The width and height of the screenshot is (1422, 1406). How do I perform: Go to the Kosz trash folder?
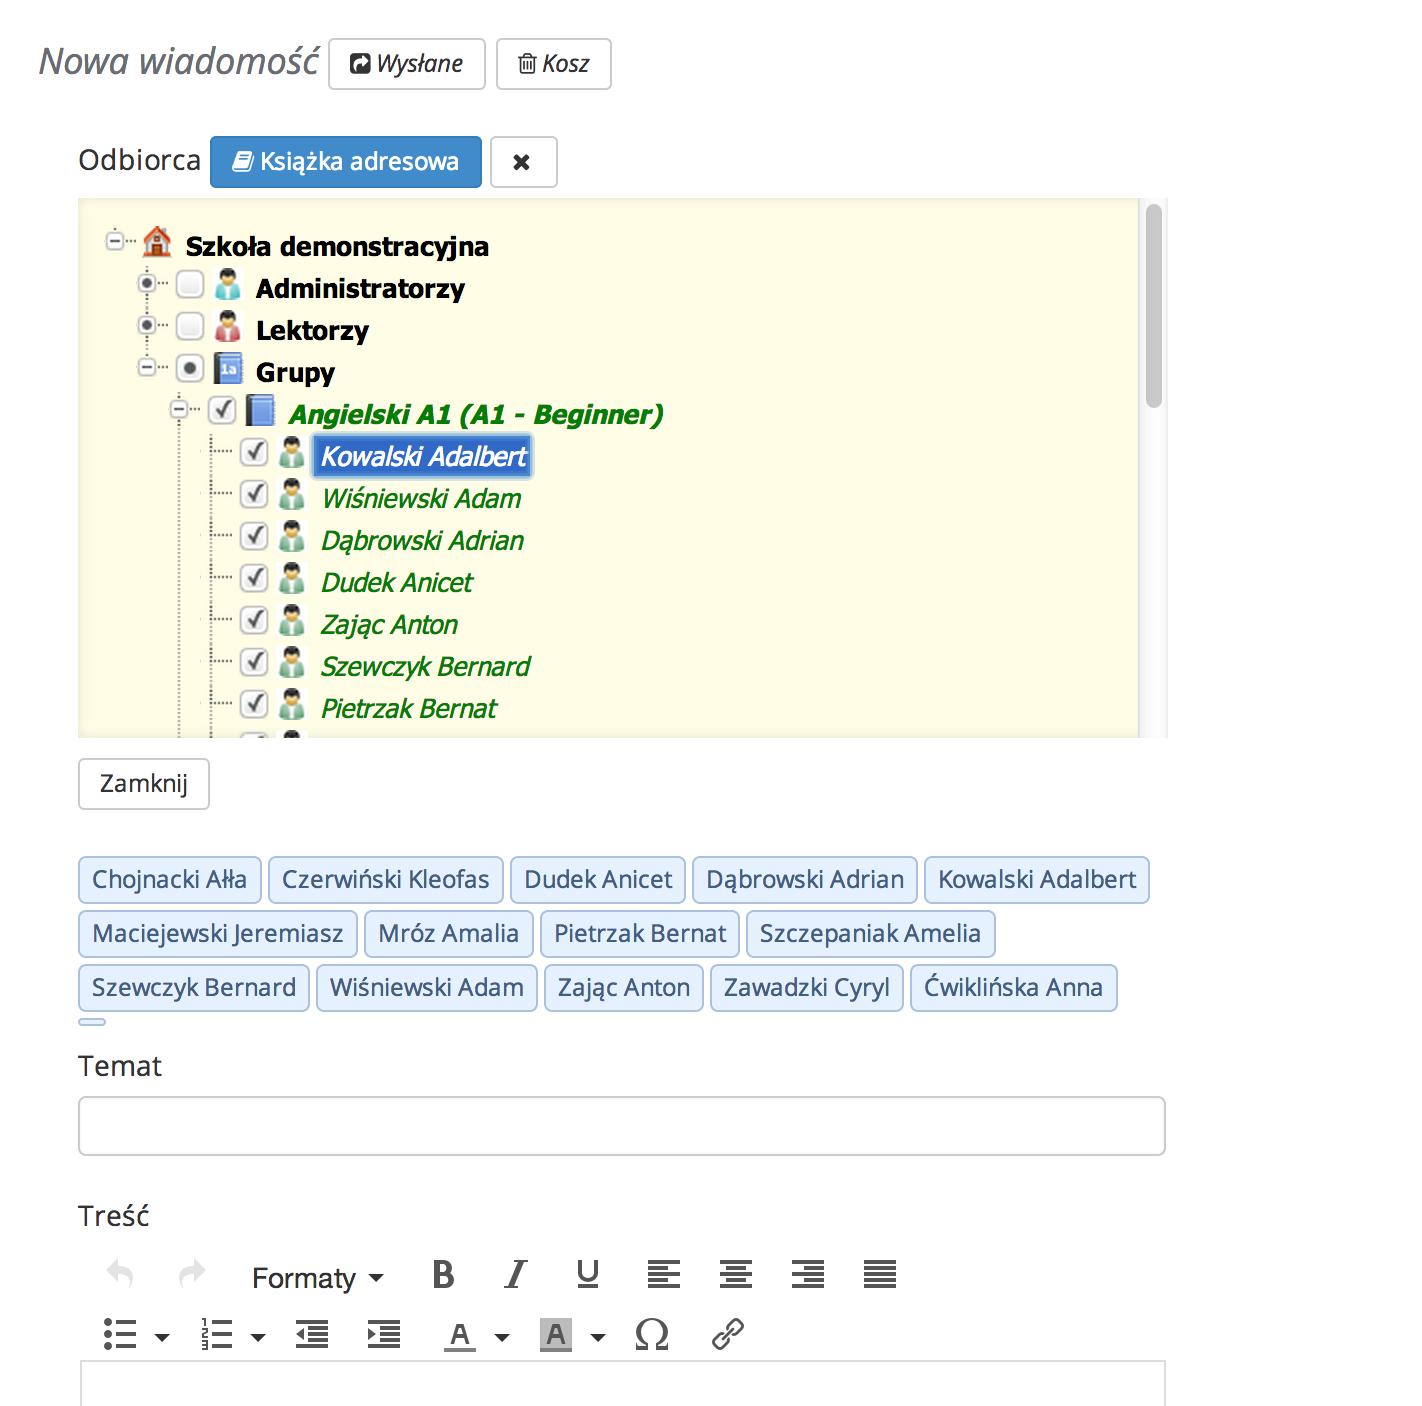[553, 64]
